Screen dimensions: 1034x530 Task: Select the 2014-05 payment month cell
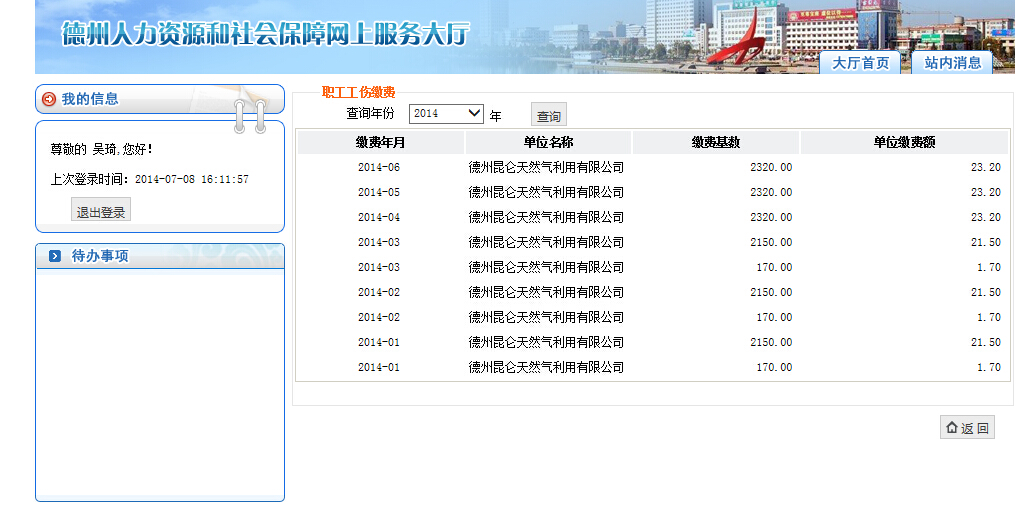(379, 192)
